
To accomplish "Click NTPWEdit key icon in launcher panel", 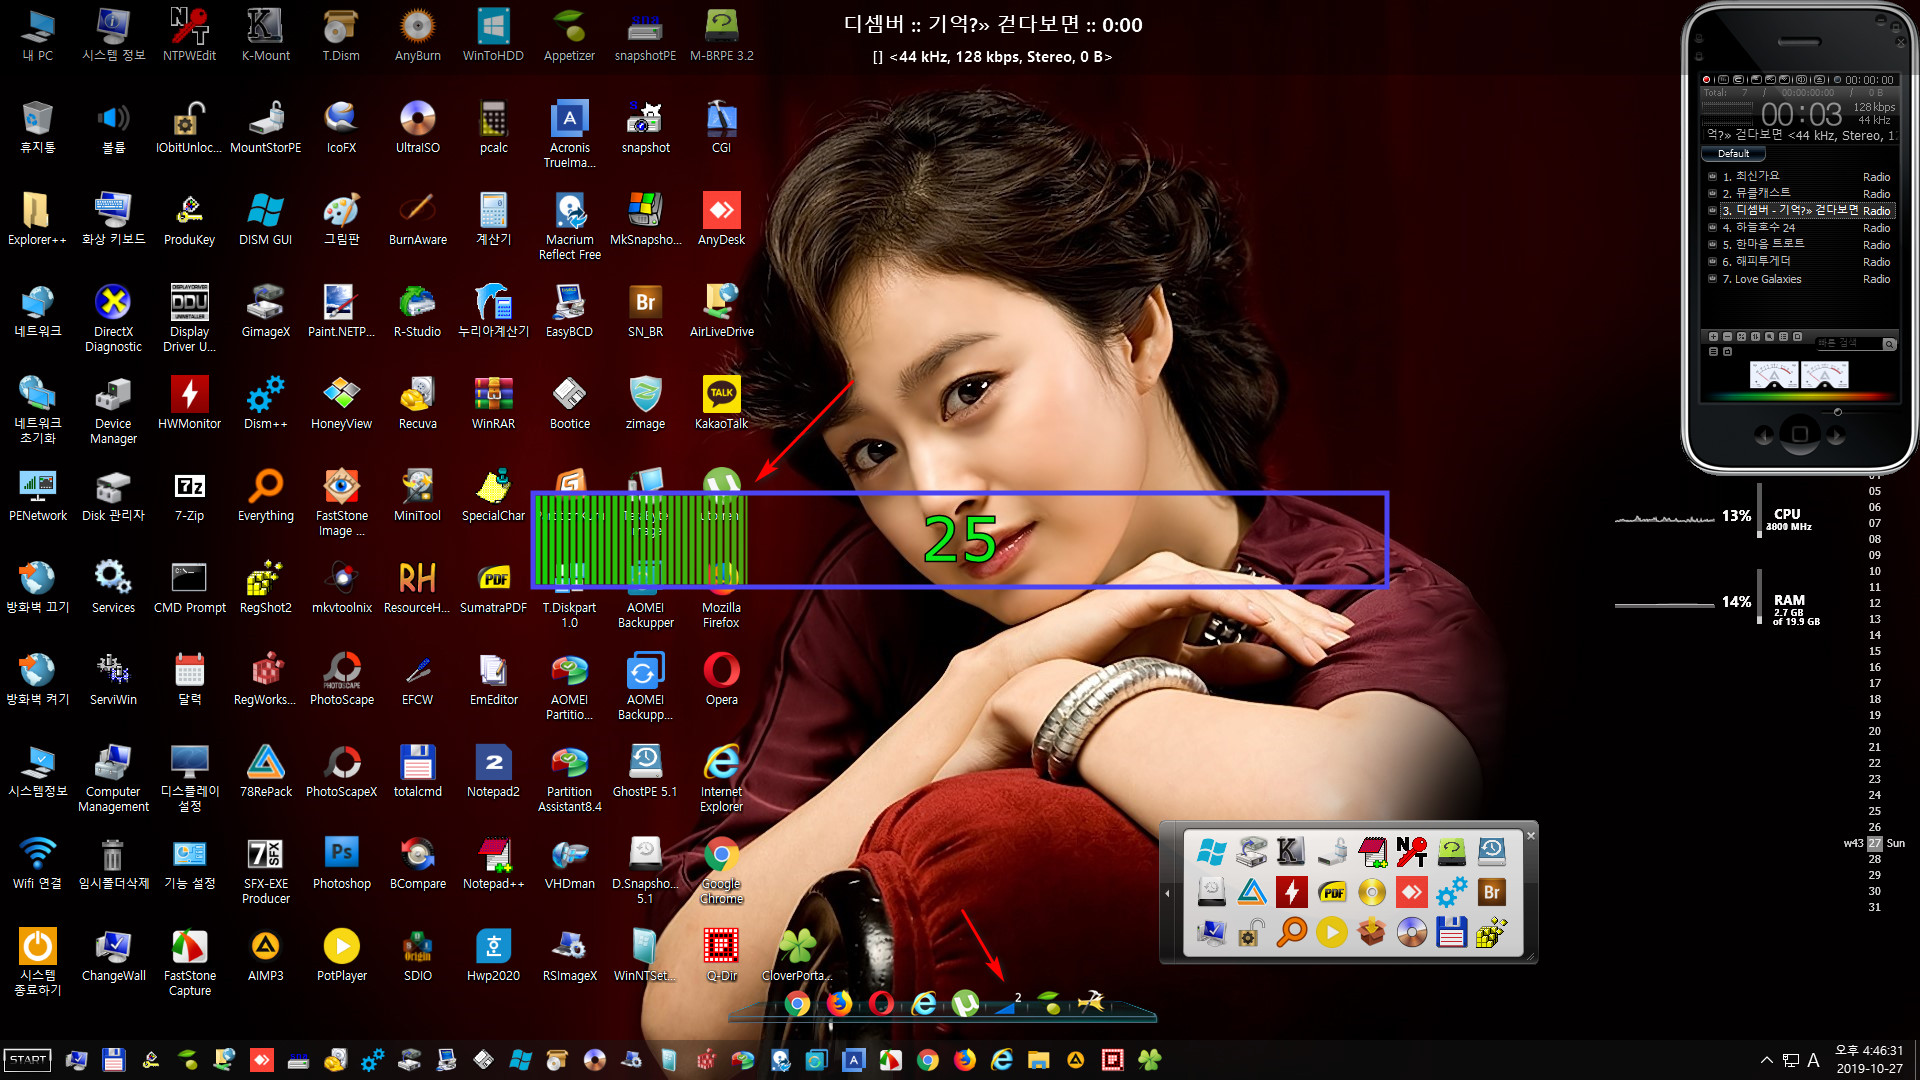I will 1411,852.
